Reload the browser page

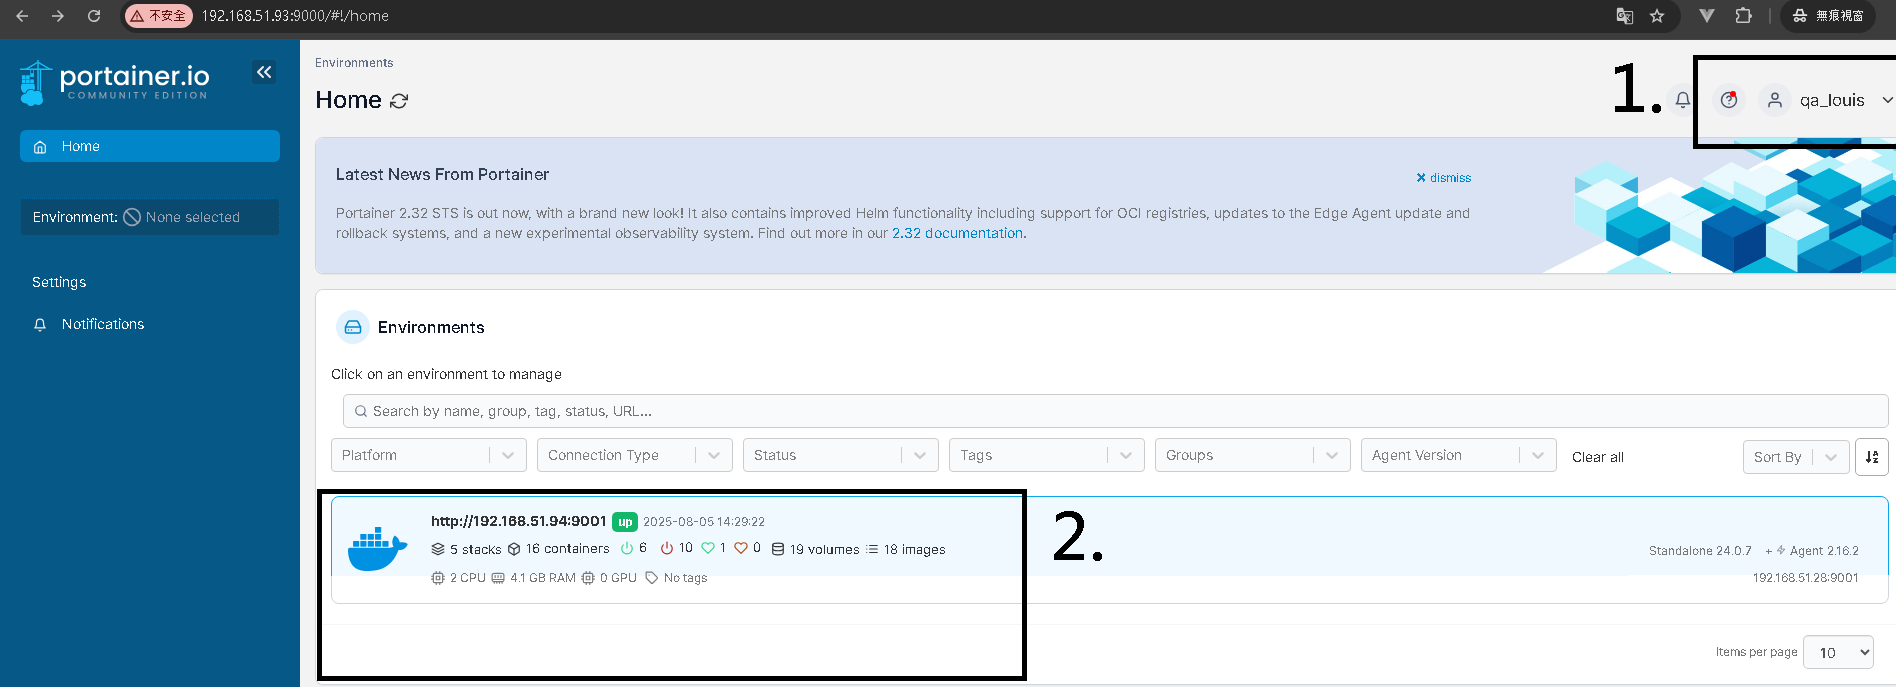tap(94, 16)
